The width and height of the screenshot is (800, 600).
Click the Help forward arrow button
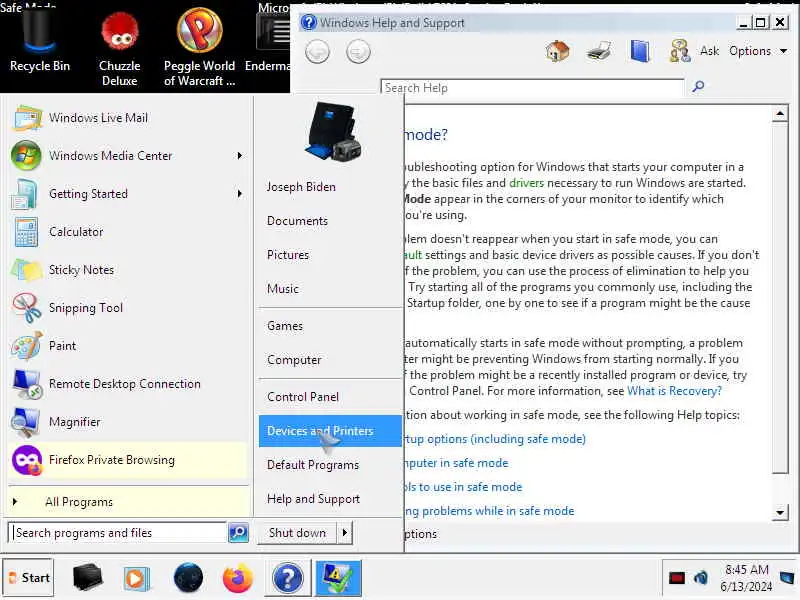358,52
